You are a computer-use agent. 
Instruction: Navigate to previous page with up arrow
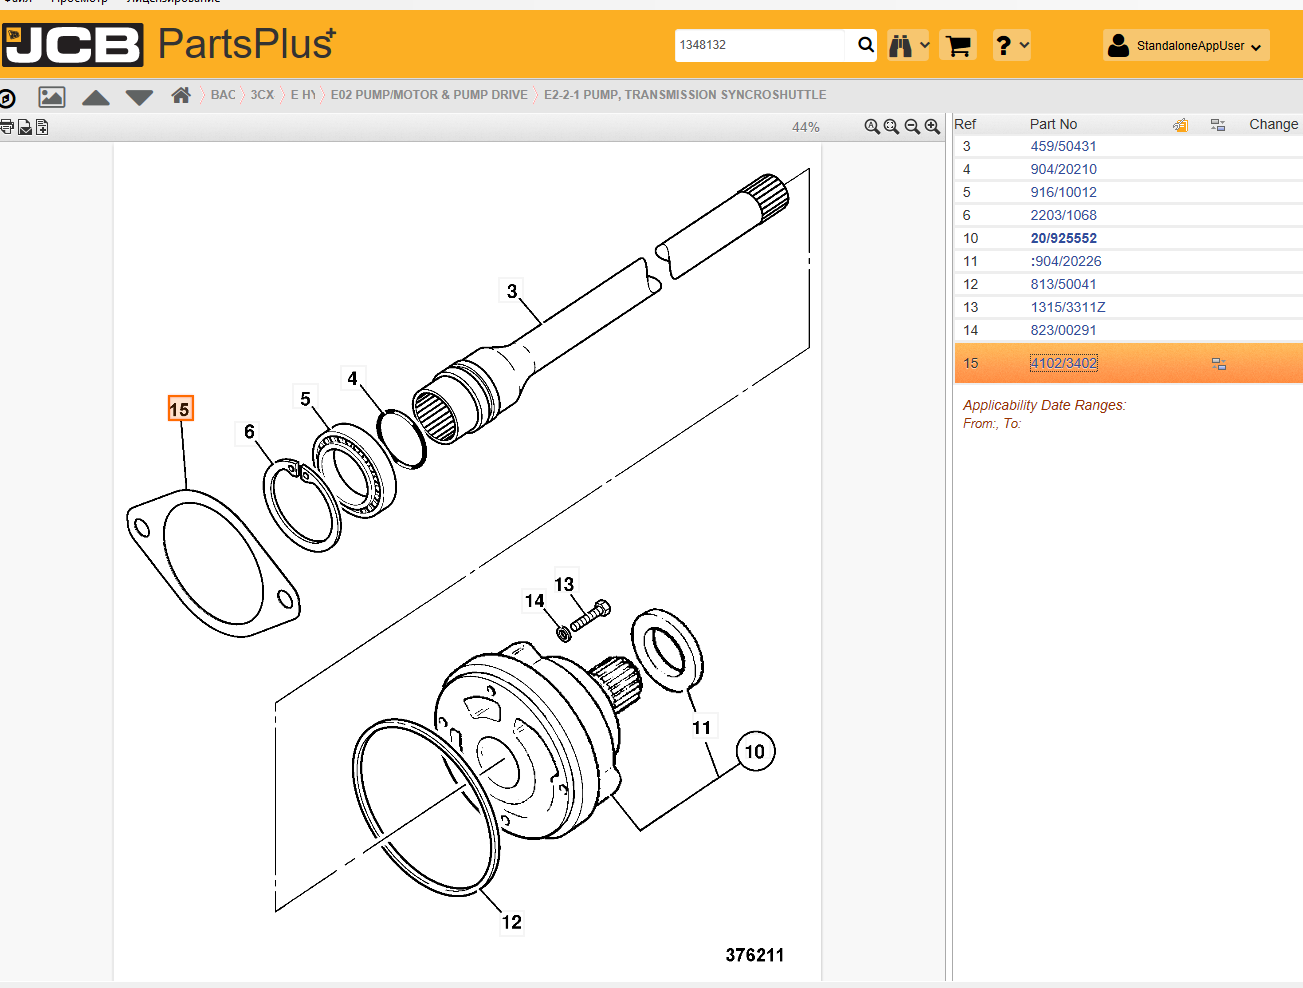pos(96,97)
